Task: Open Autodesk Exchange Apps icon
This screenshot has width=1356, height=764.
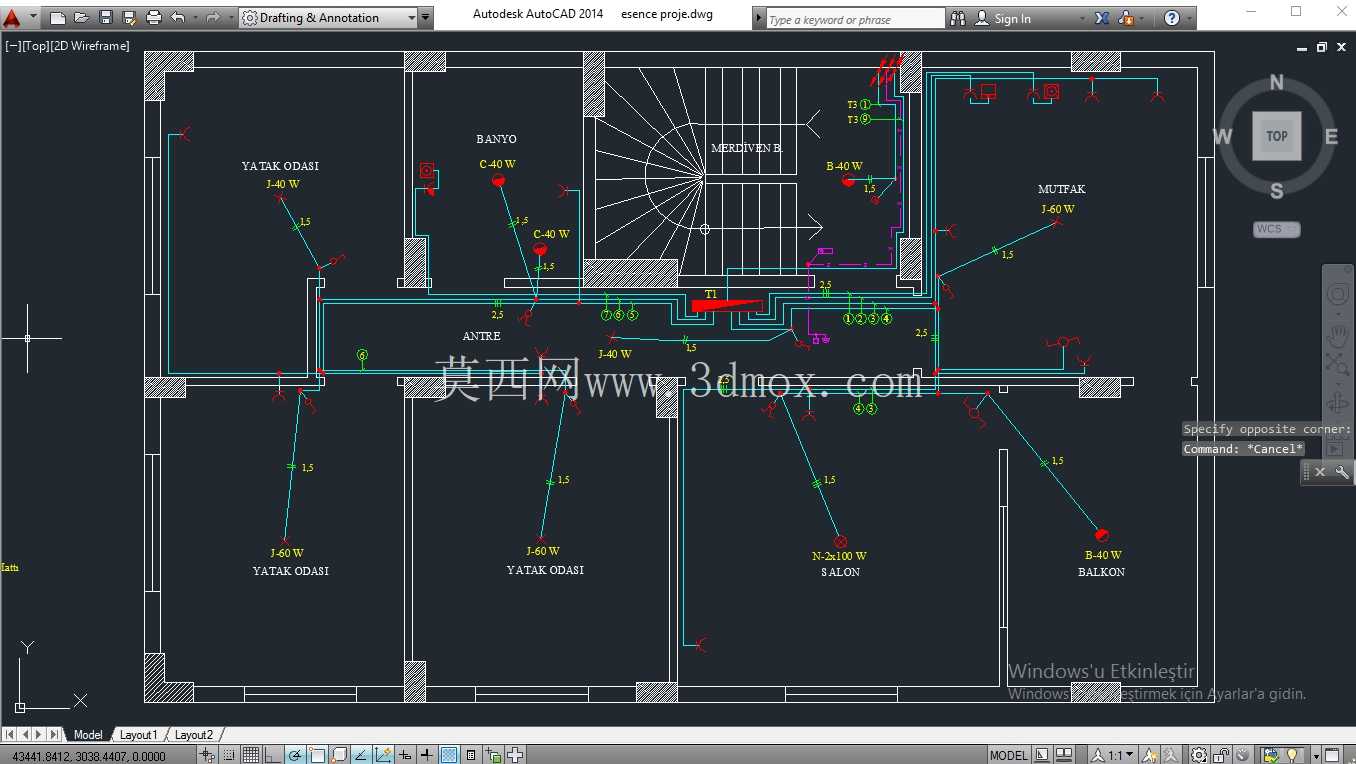Action: 1102,18
